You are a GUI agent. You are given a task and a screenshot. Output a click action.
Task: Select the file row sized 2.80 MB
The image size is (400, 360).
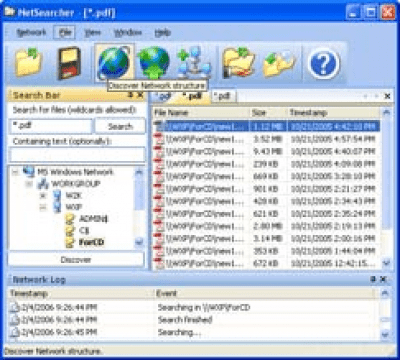tap(266, 226)
